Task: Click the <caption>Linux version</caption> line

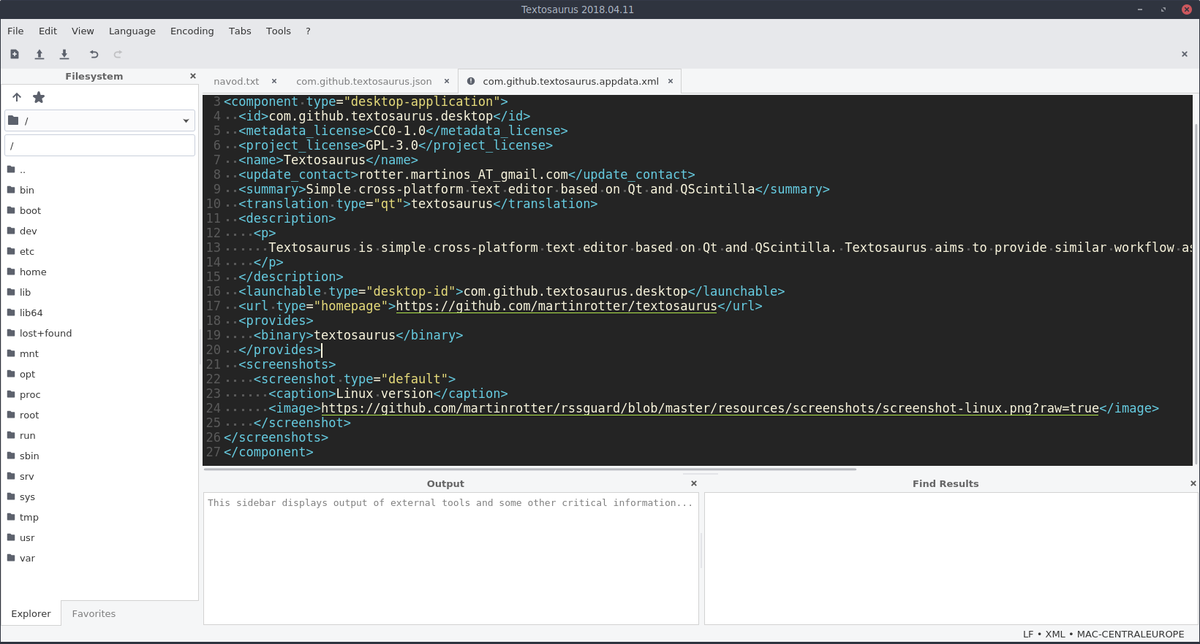Action: click(388, 393)
